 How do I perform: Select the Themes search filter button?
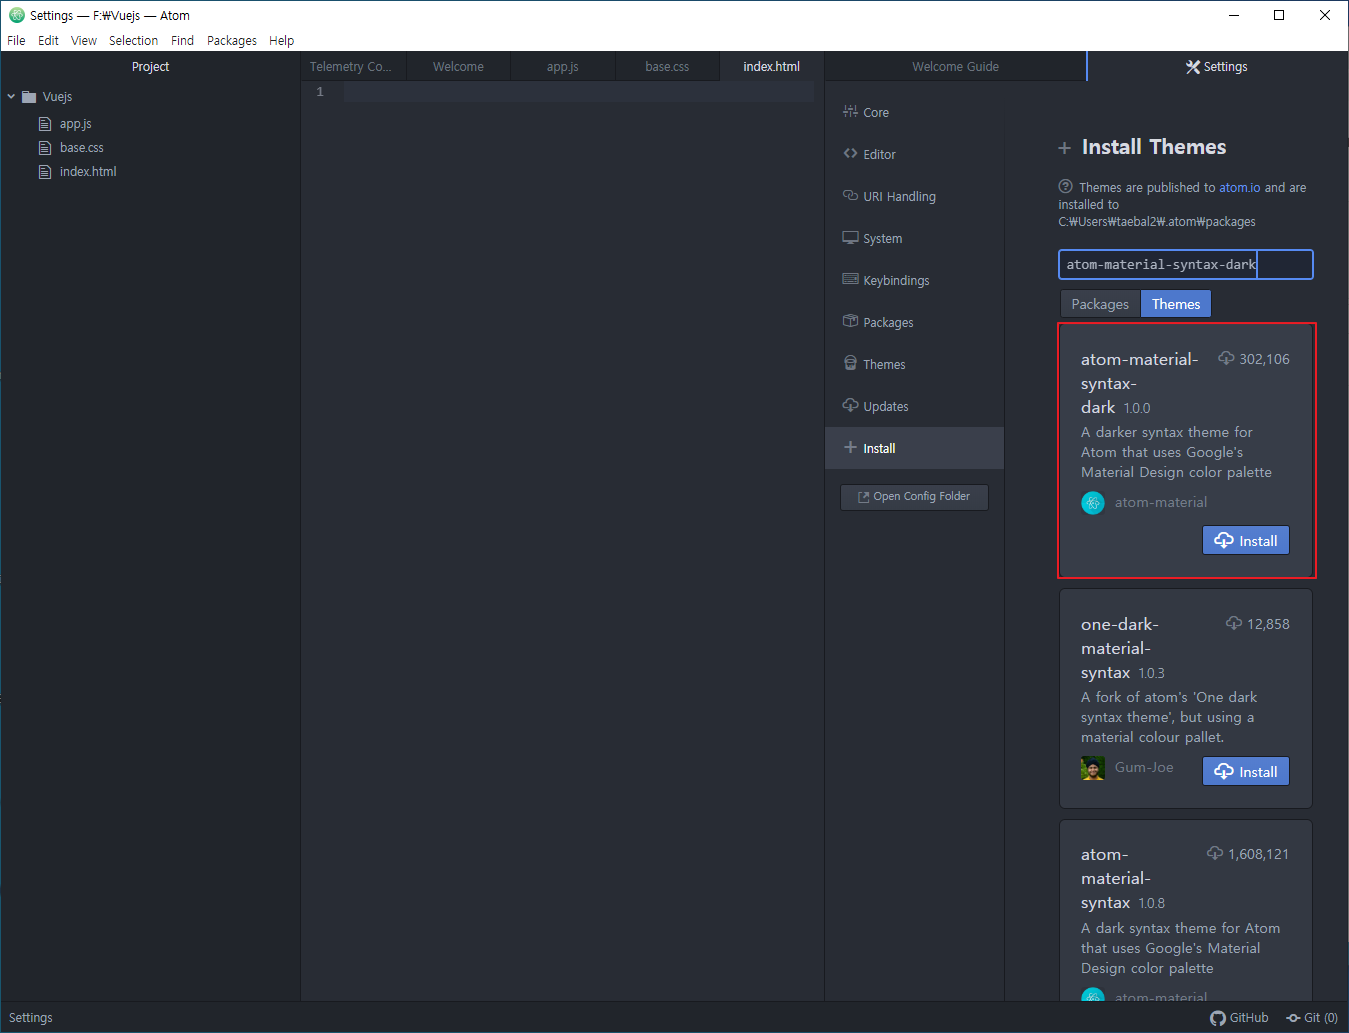coord(1176,304)
